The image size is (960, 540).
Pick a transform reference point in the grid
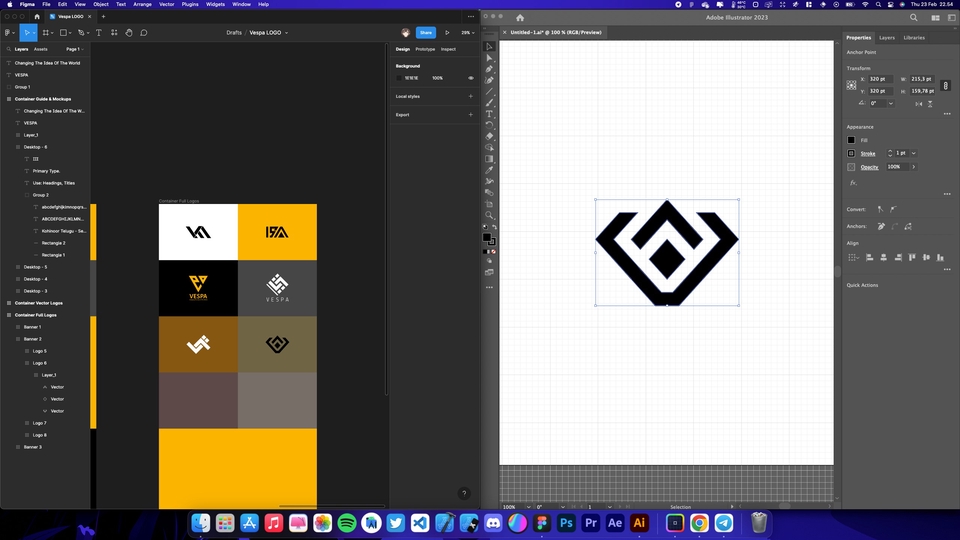(852, 85)
